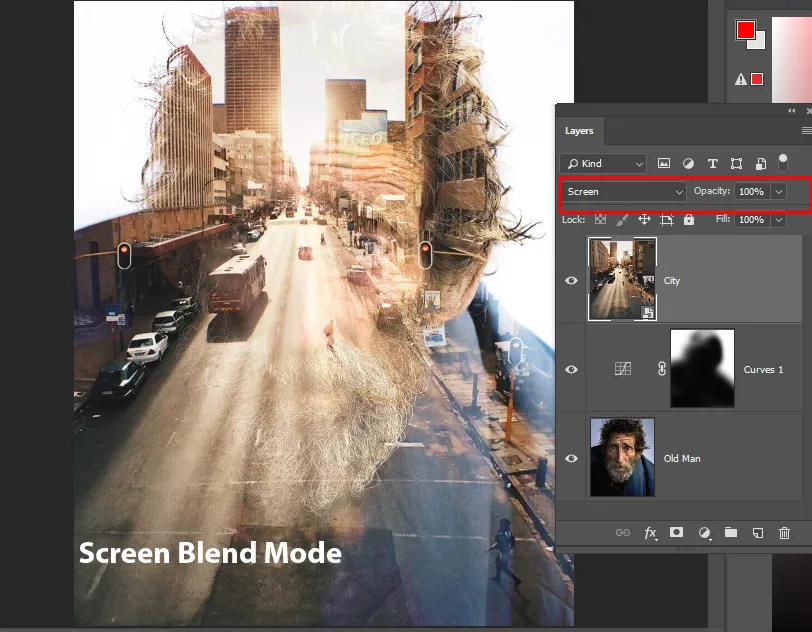Select the Curves 1 layer name

[x=763, y=369]
